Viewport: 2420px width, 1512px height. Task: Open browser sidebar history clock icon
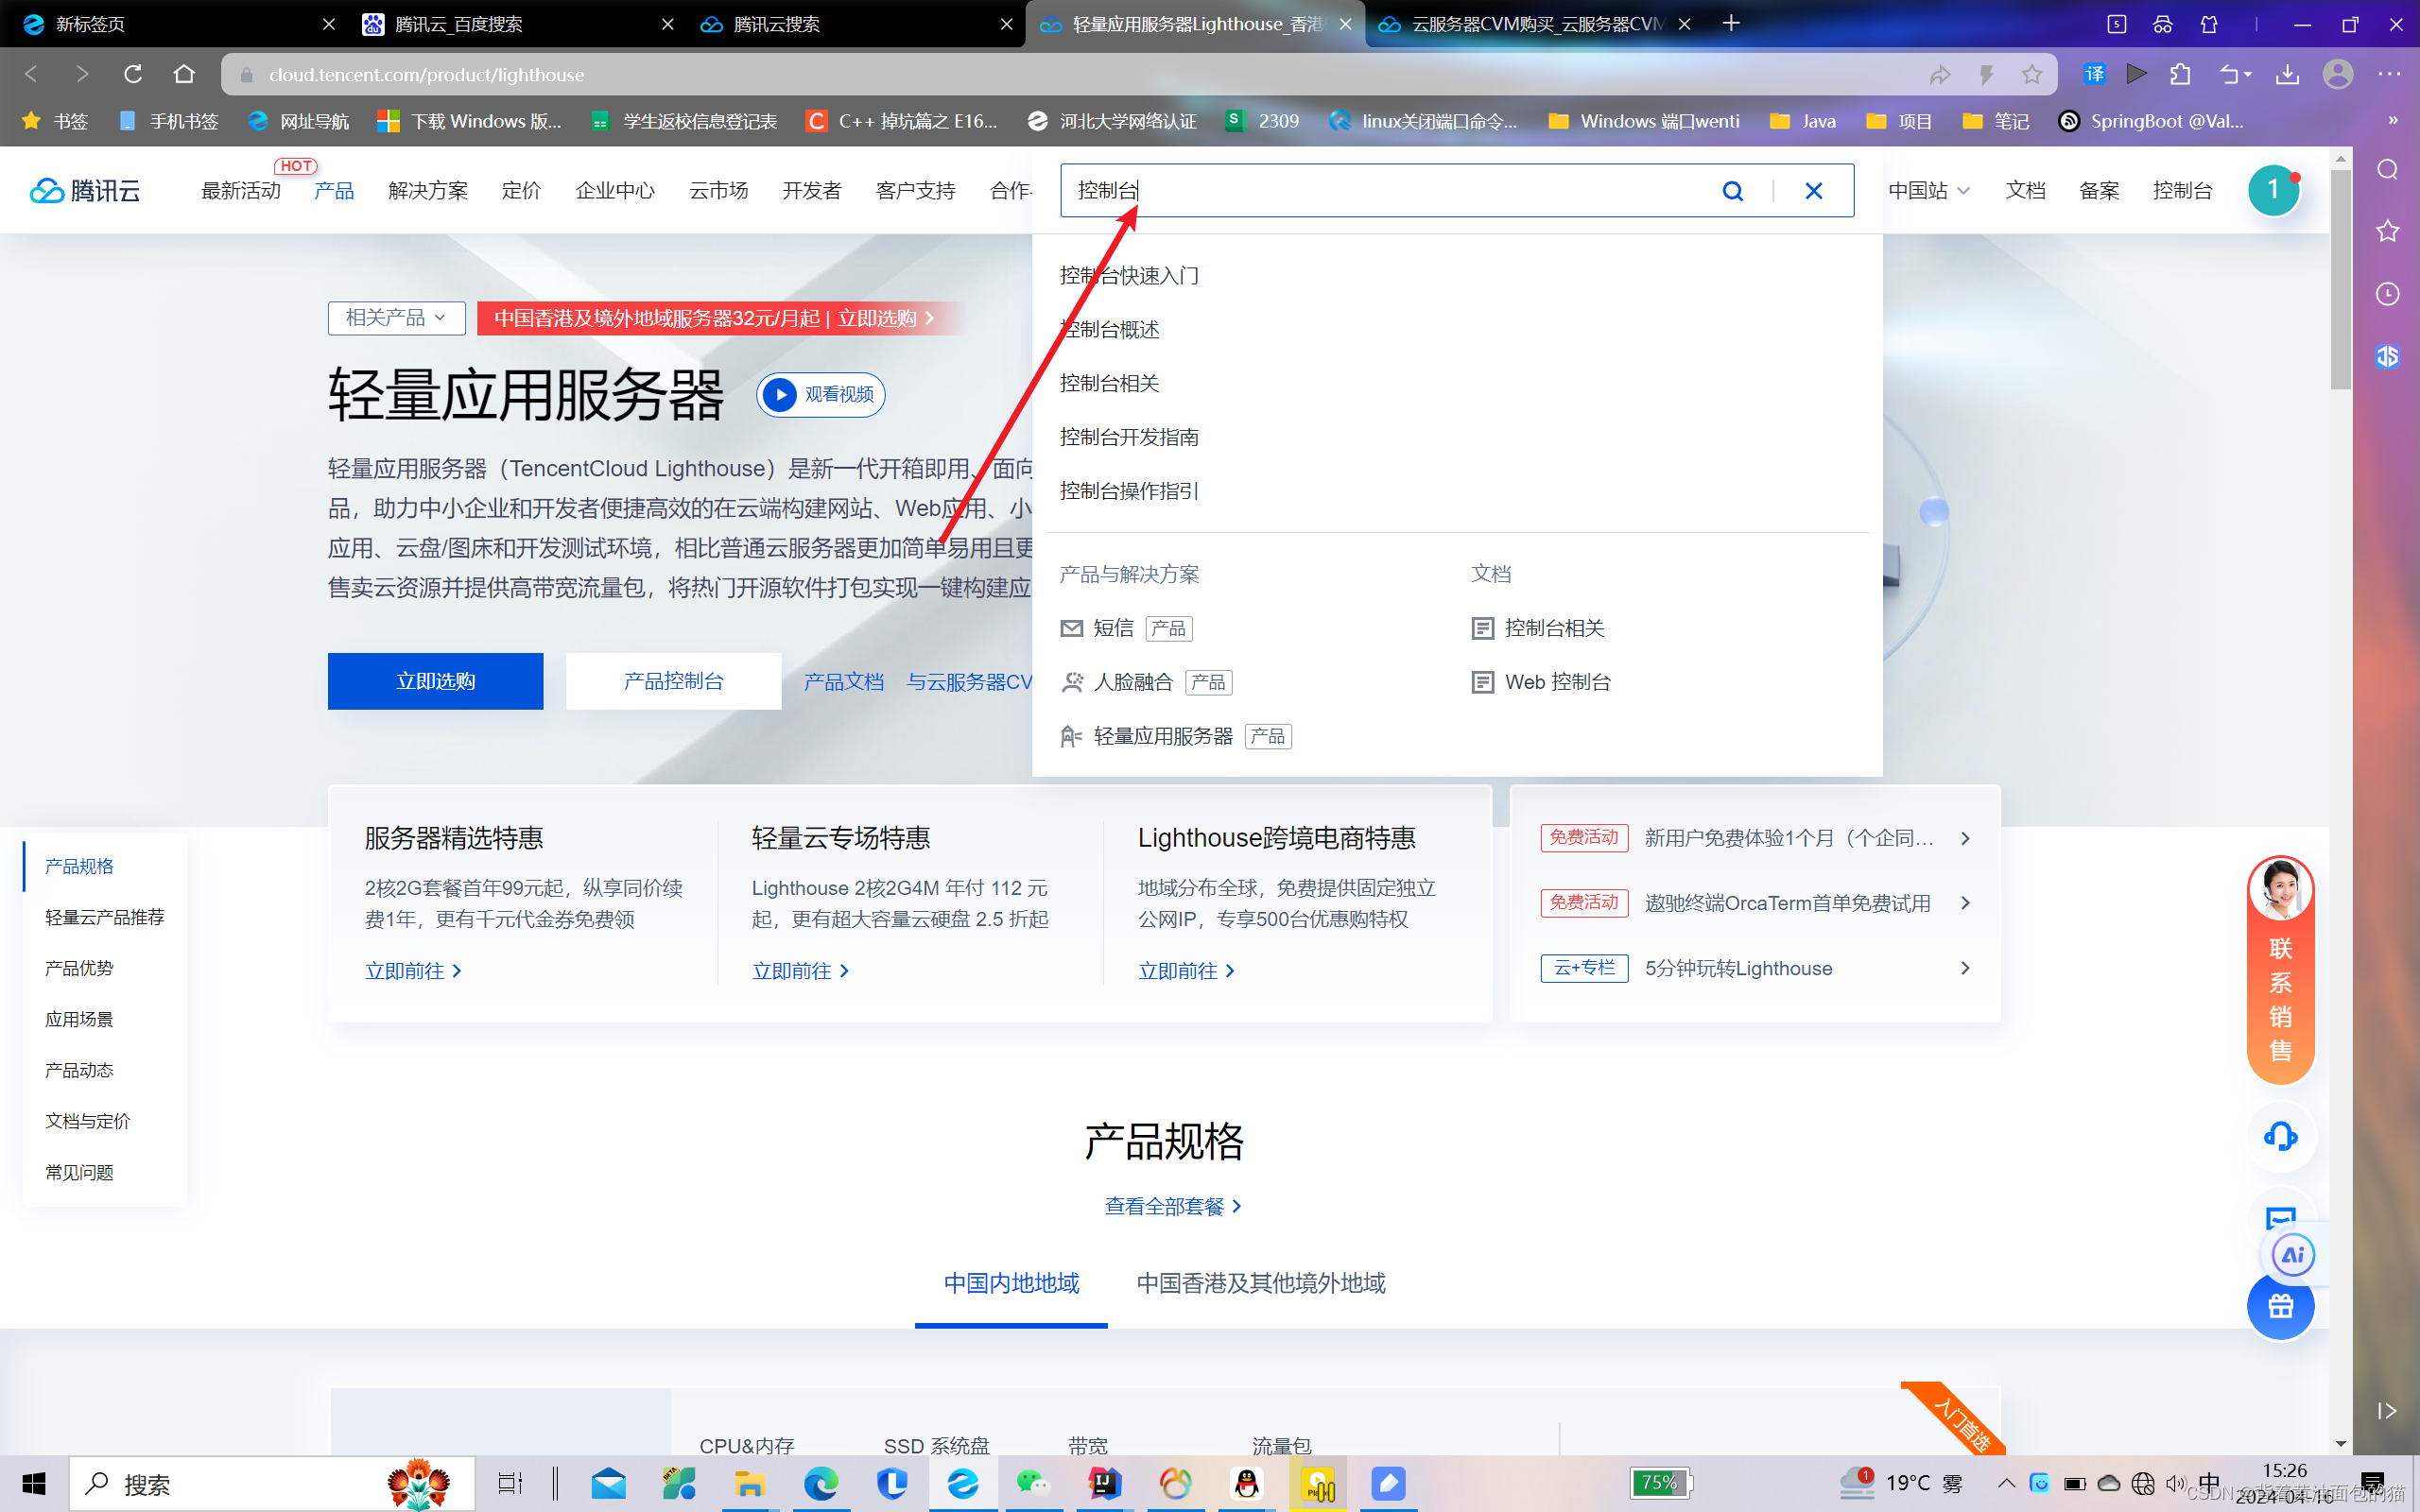[2388, 294]
